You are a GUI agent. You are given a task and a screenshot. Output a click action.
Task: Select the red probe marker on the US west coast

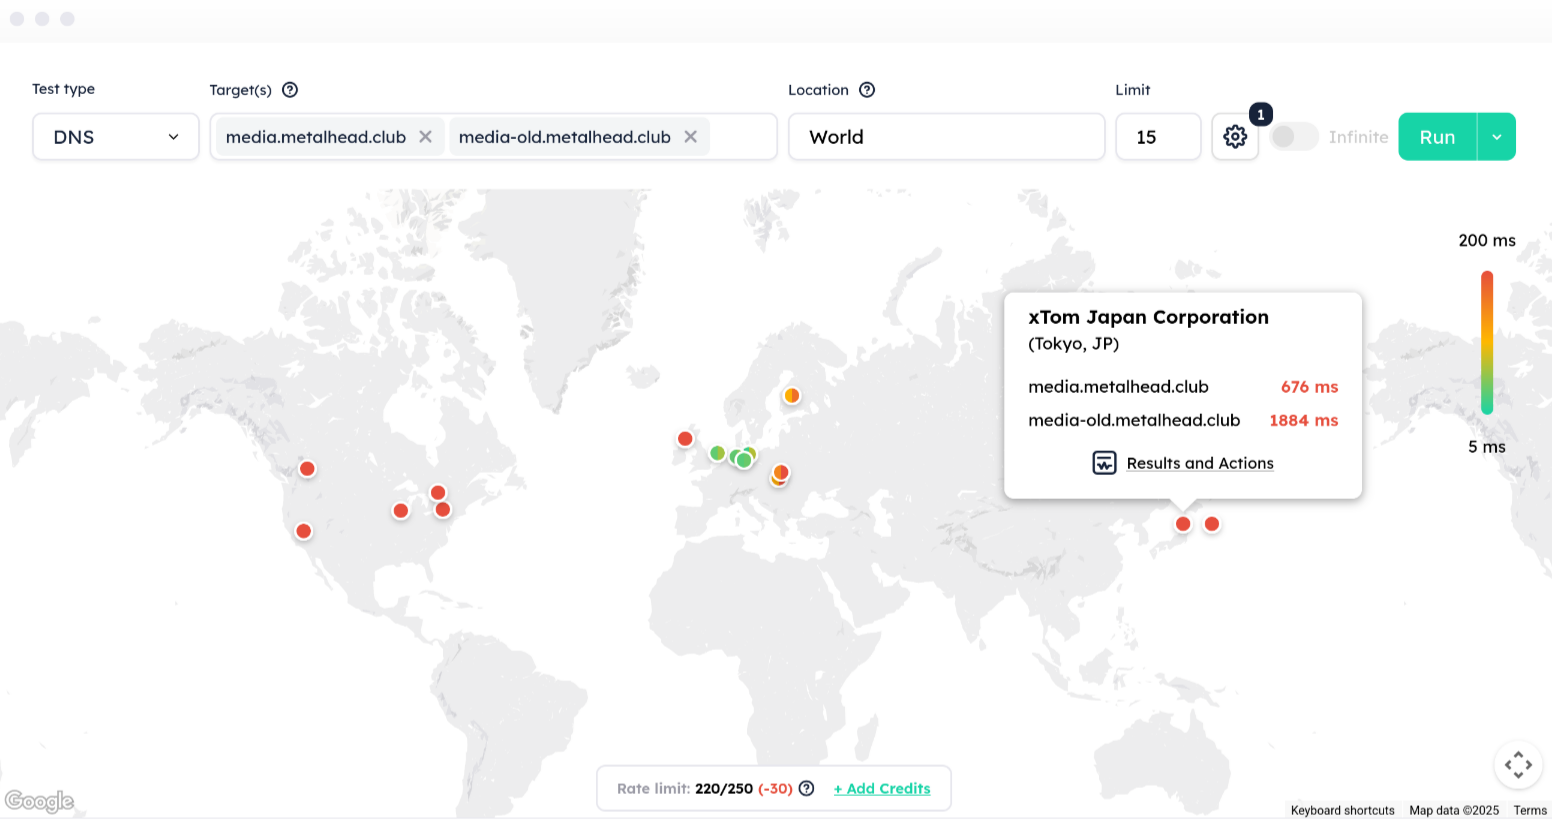coord(303,531)
